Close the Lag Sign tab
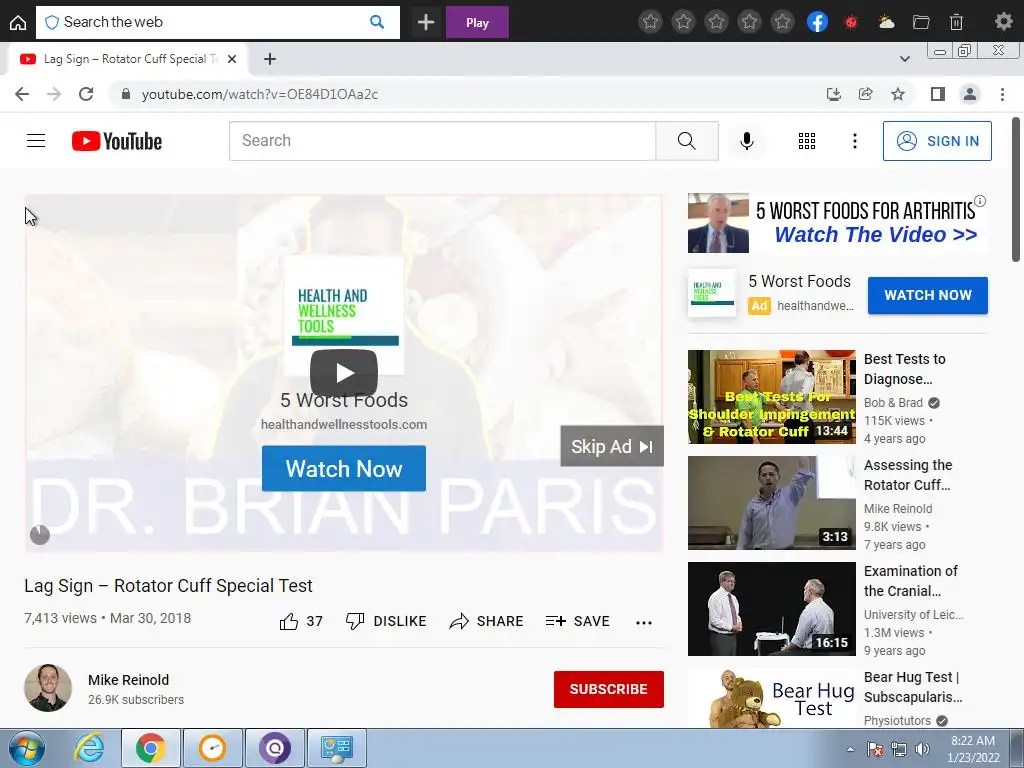 [x=232, y=59]
